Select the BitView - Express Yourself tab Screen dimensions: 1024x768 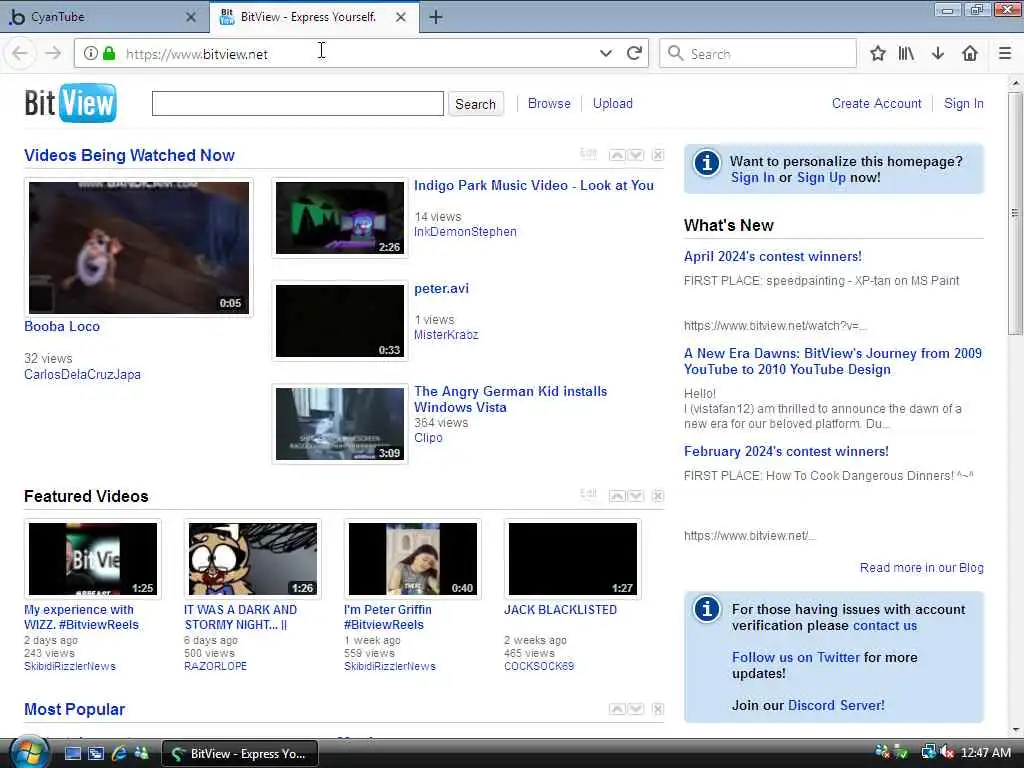pyautogui.click(x=315, y=17)
